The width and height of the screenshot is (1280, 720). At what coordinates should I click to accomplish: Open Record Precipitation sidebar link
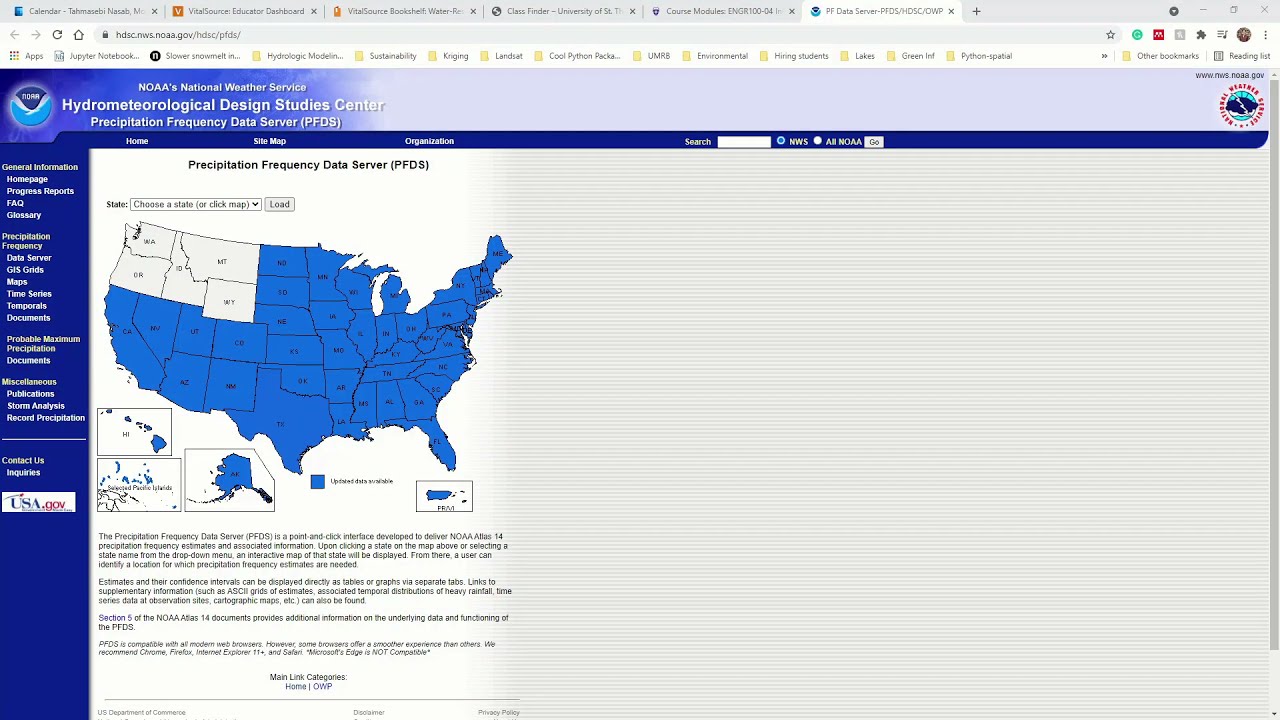pos(46,418)
